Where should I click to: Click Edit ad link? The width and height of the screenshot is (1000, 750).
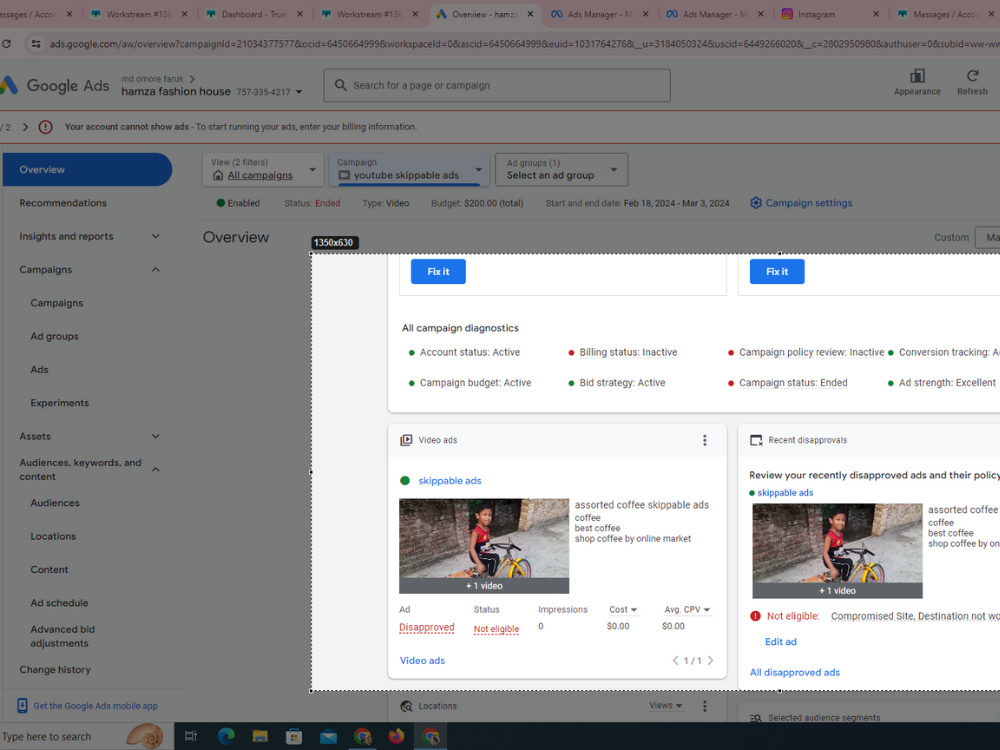tap(781, 642)
